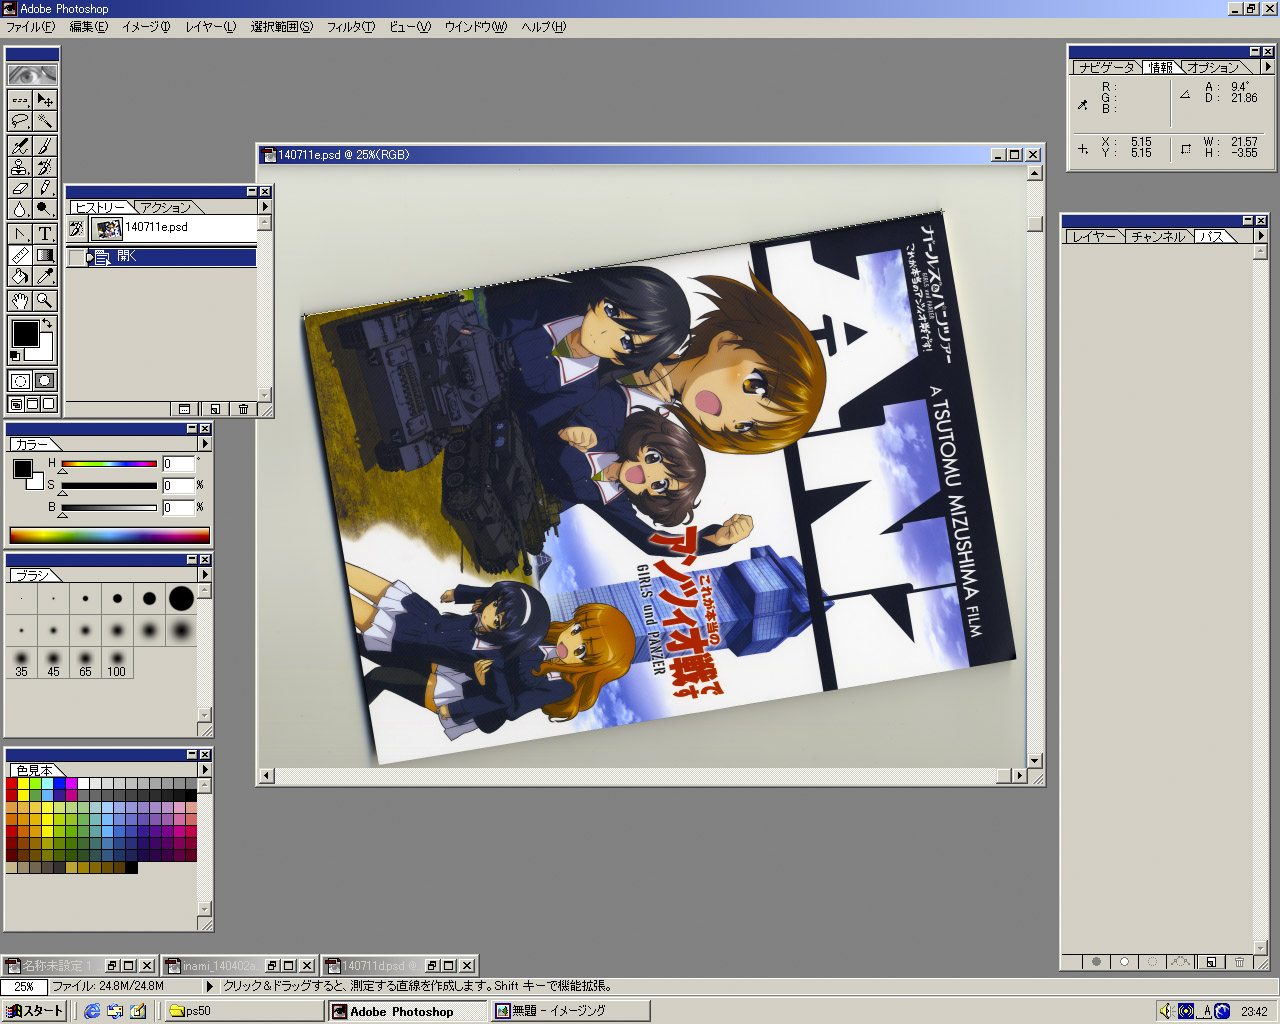This screenshot has height=1024, width=1280.
Task: Select the Rubber Stamp tool
Action: [20, 167]
